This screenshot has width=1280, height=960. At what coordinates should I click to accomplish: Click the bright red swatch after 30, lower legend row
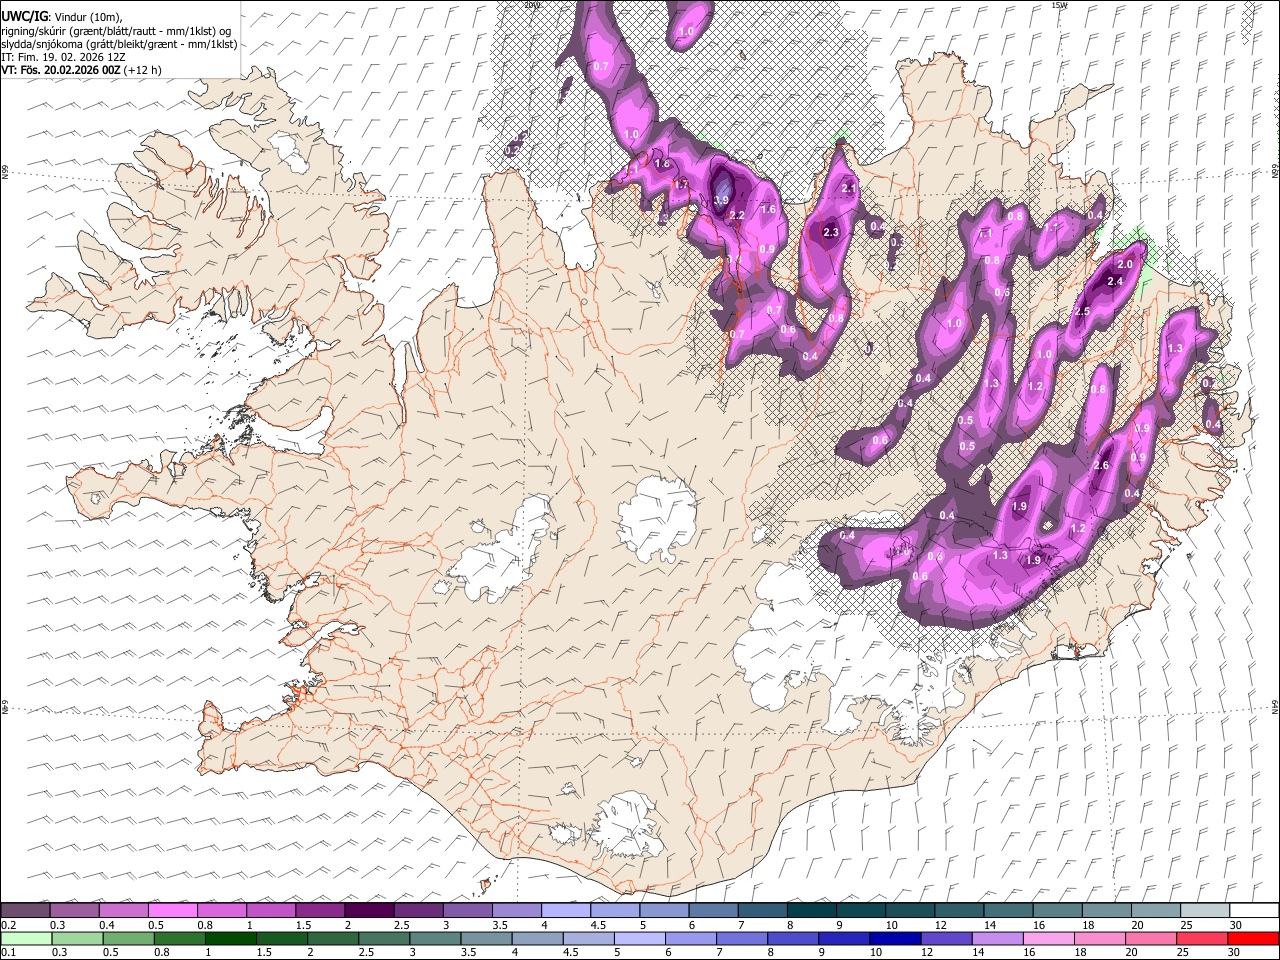click(1253, 938)
